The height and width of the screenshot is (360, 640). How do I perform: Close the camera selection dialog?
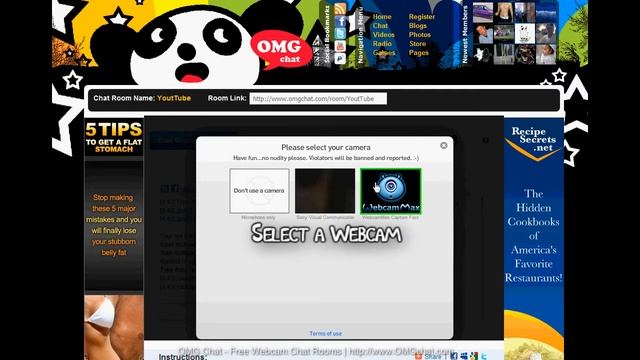tap(444, 145)
